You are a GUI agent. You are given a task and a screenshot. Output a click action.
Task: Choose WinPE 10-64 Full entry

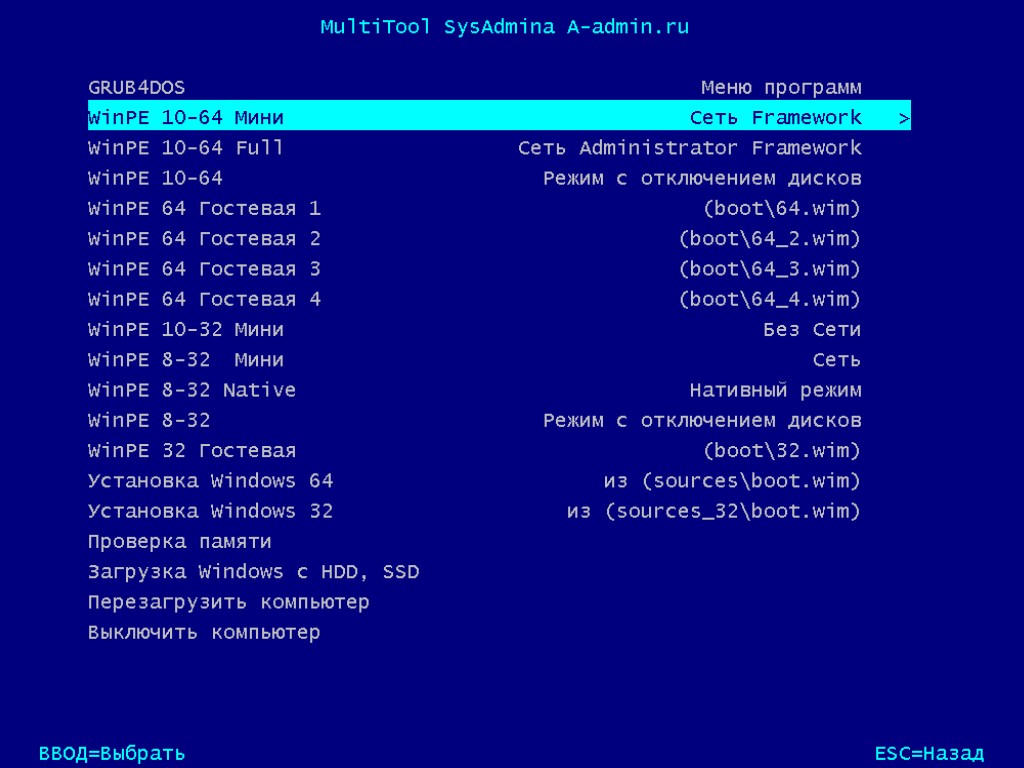(x=186, y=148)
